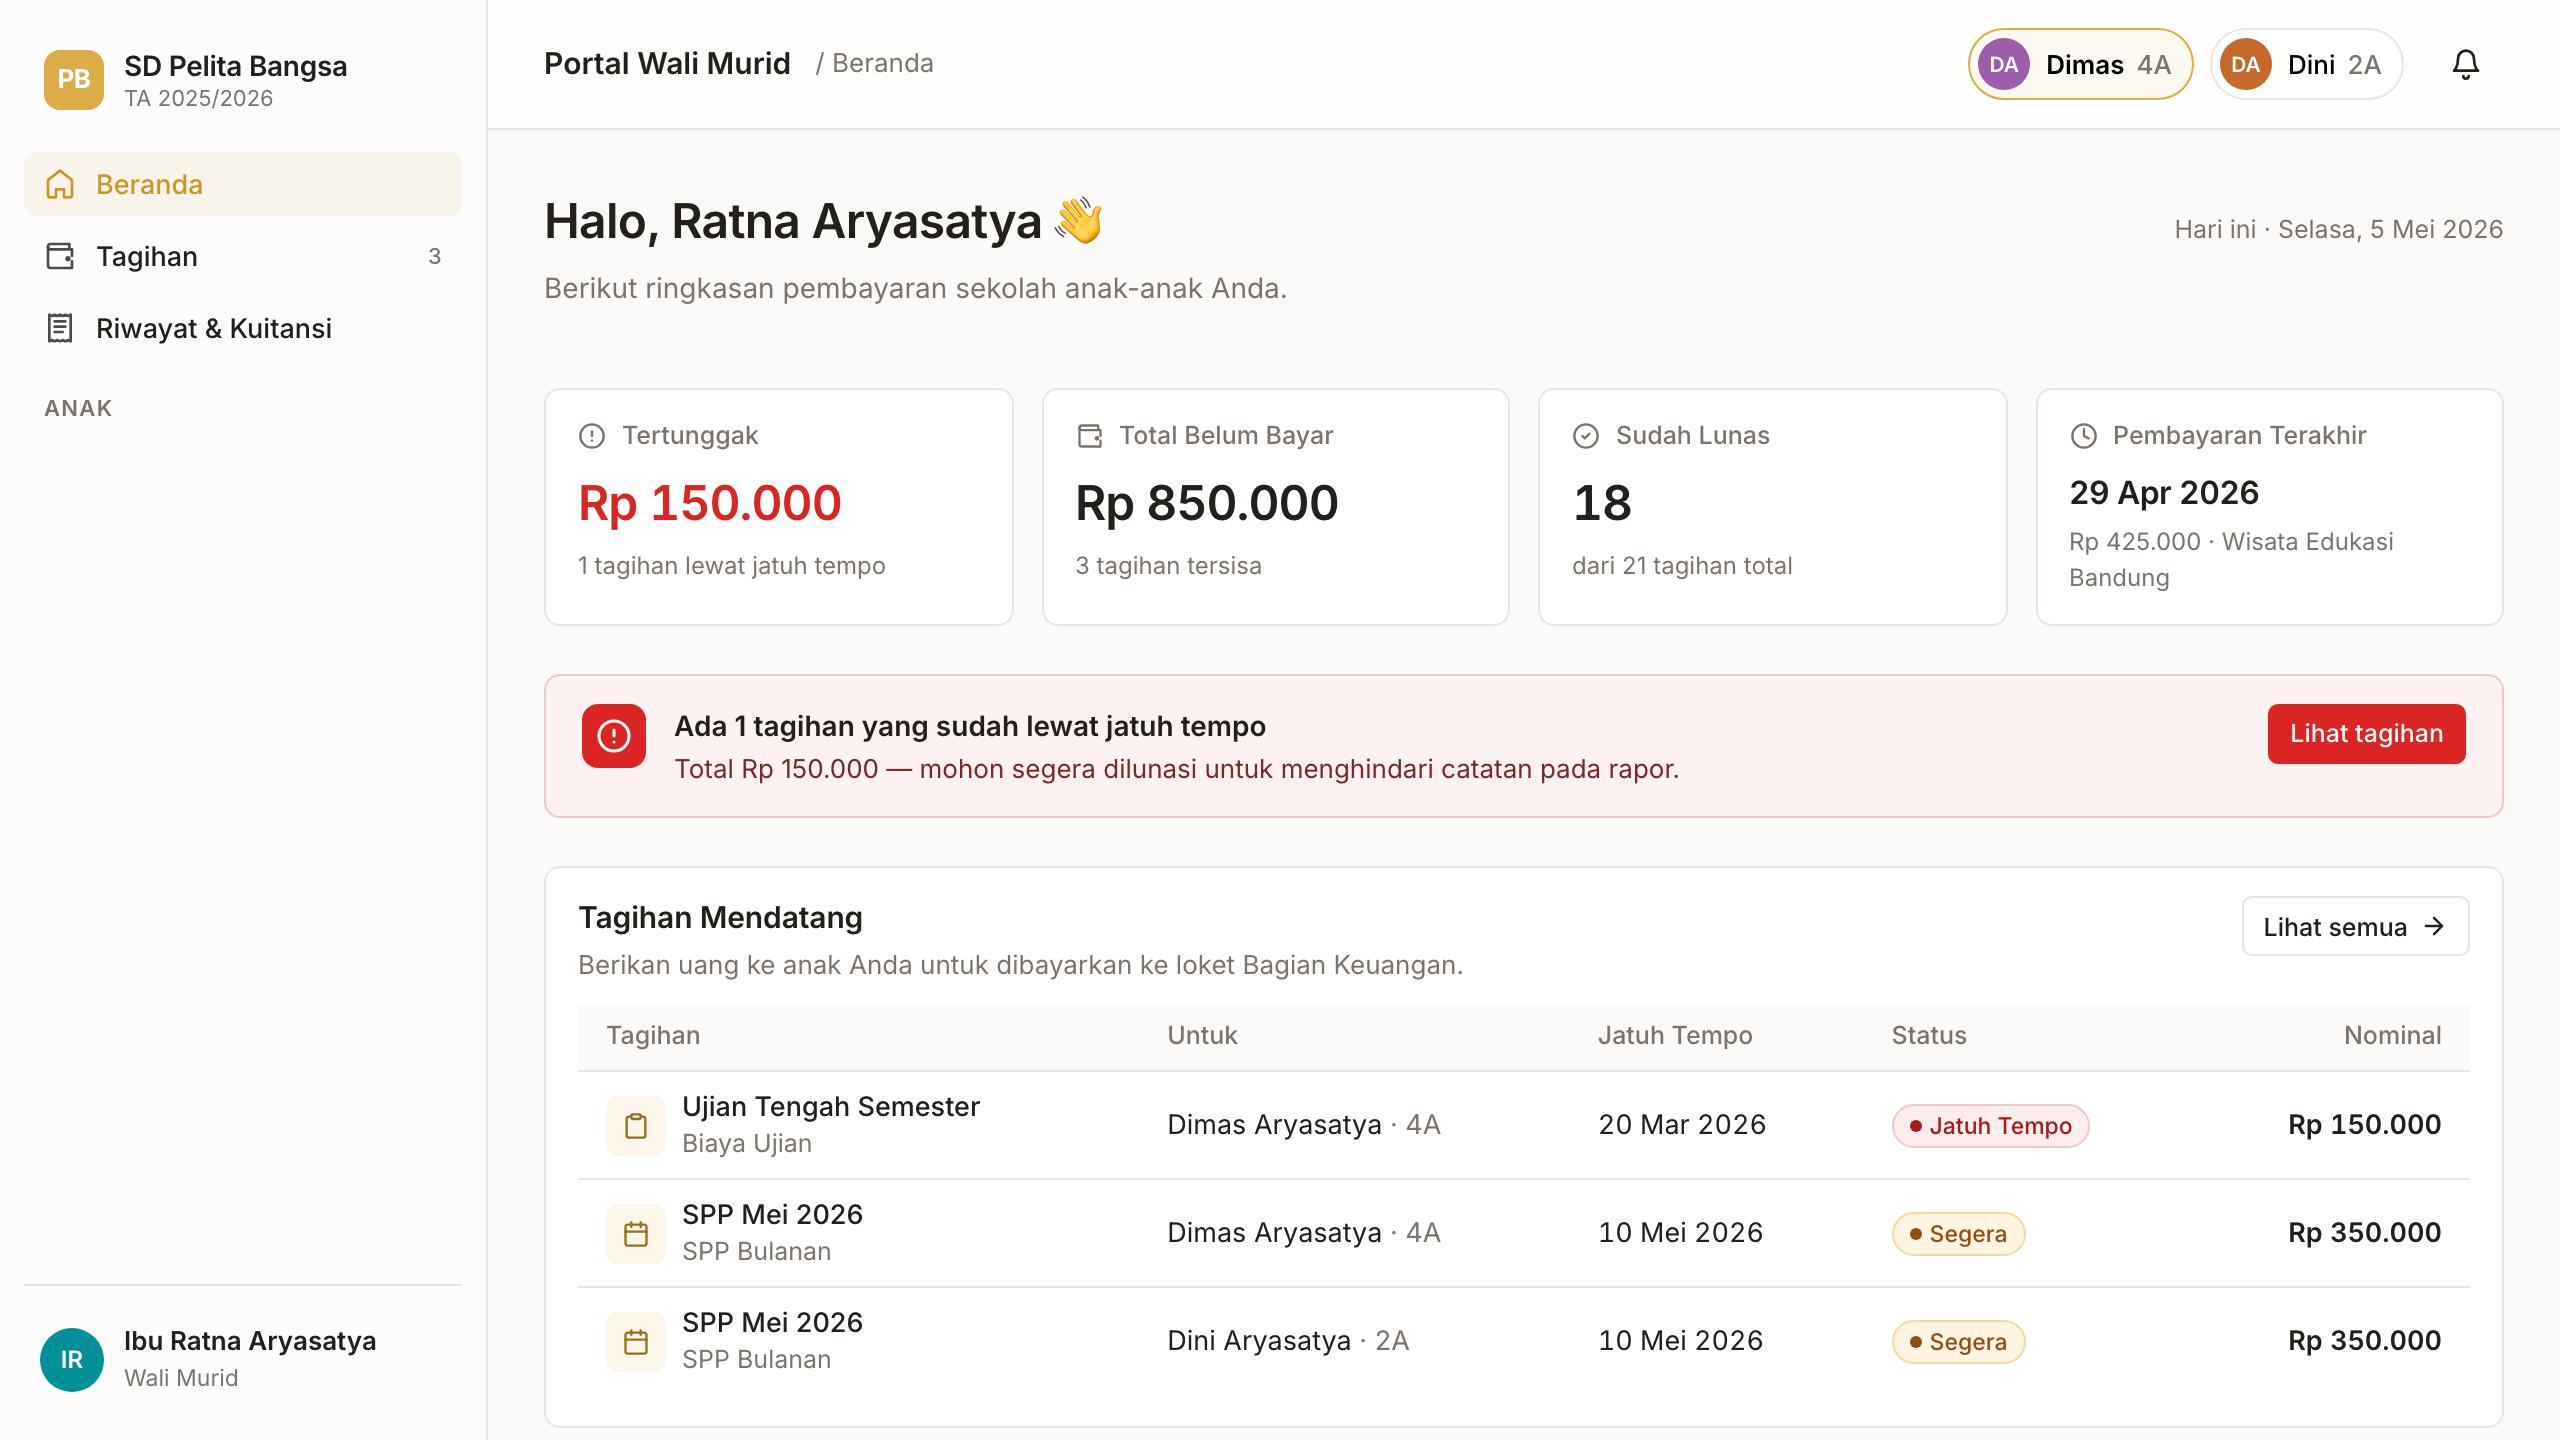2560x1440 pixels.
Task: Click the Sudah Lunas 18 card
Action: coord(1772,507)
